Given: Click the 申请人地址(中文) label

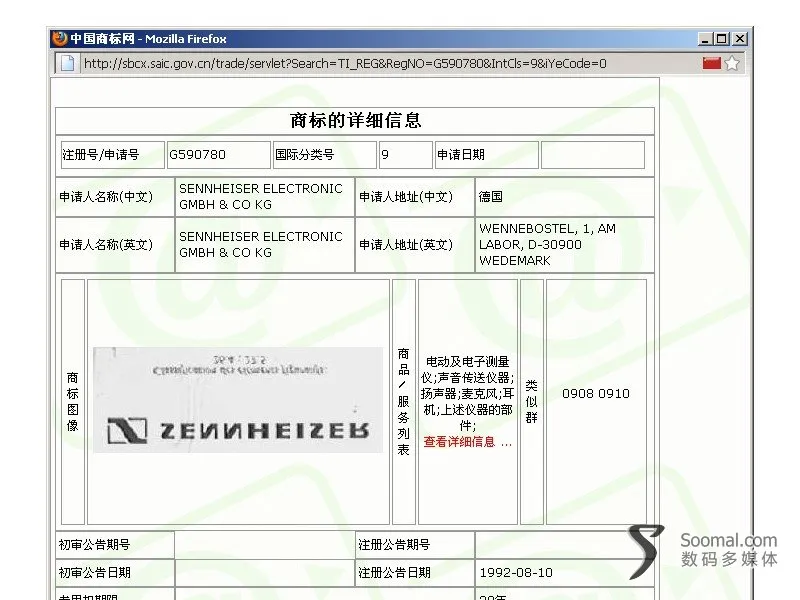Looking at the screenshot, I should (x=406, y=197).
